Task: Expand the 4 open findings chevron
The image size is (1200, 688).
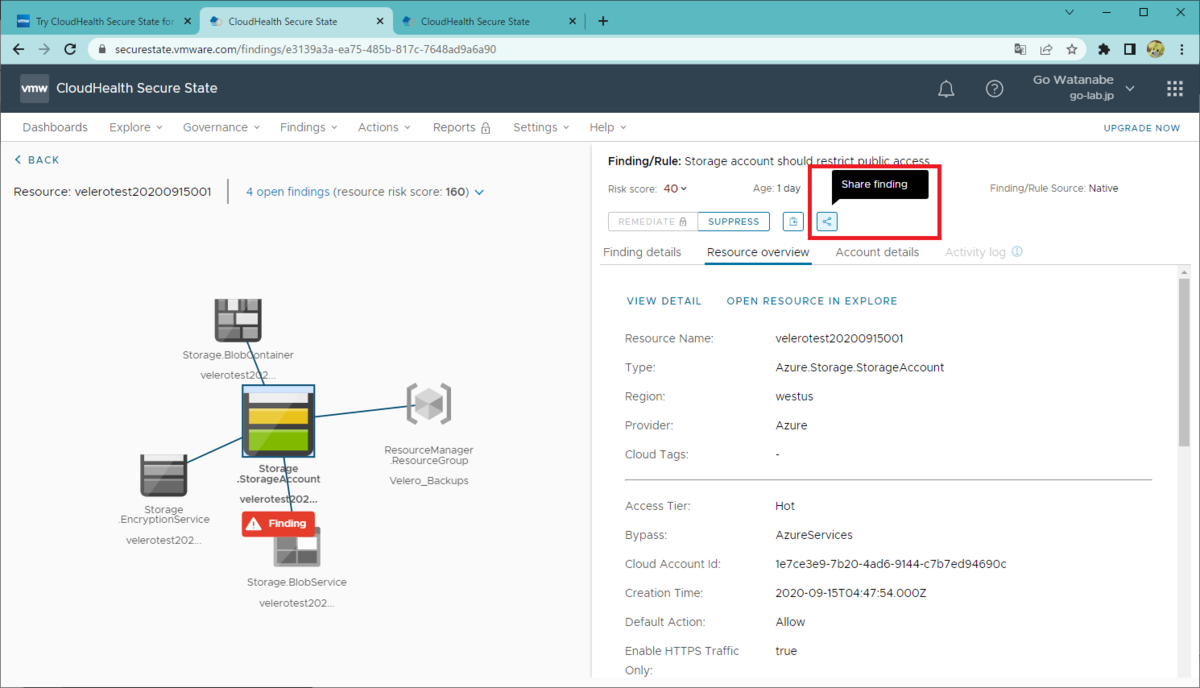Action: (x=479, y=192)
